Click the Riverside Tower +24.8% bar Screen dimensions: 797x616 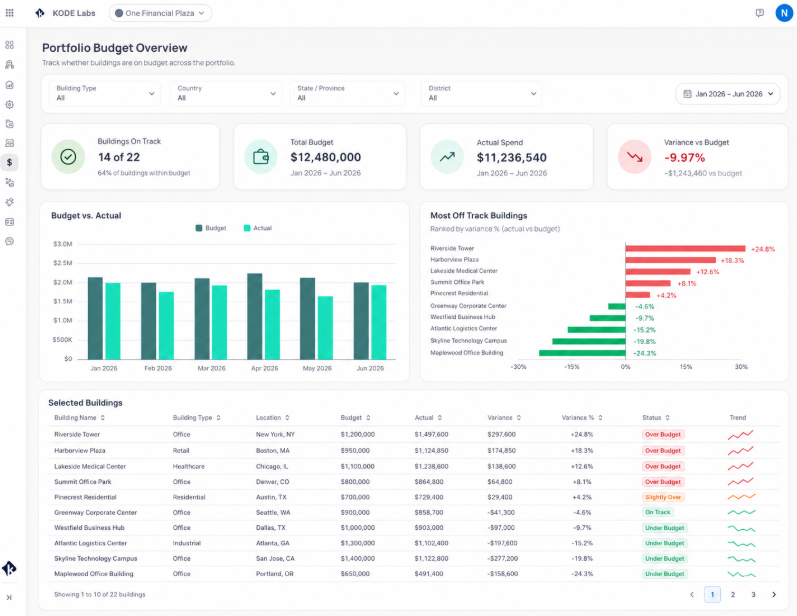point(685,249)
